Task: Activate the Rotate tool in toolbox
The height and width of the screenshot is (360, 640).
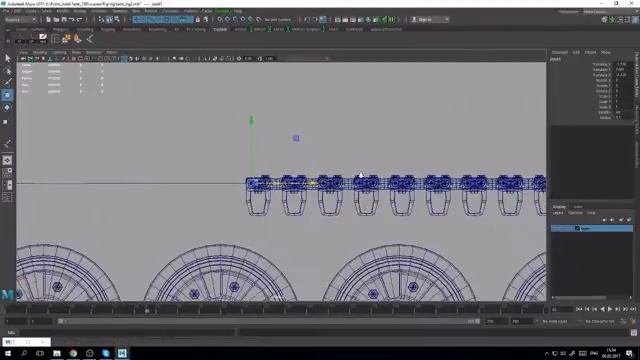Action: [7, 107]
